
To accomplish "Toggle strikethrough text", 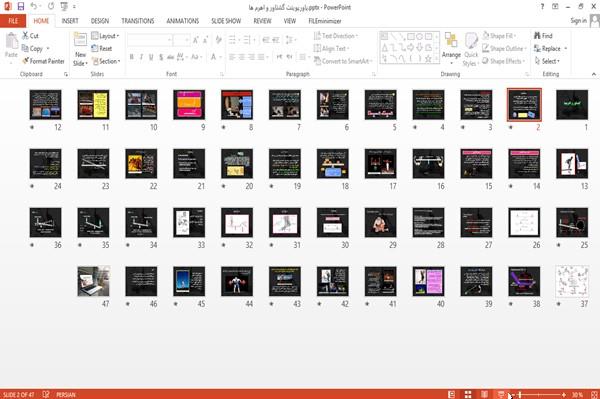I will click(x=171, y=57).
